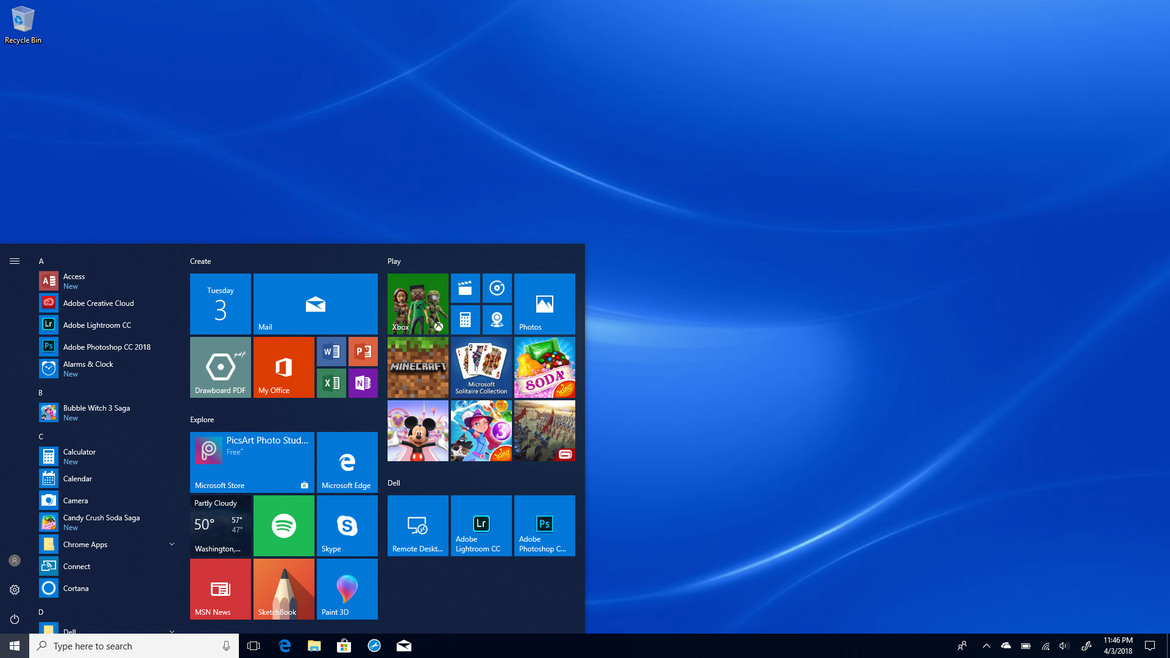Click the 'Explore' tile group header
This screenshot has width=1170, height=658.
pos(201,420)
